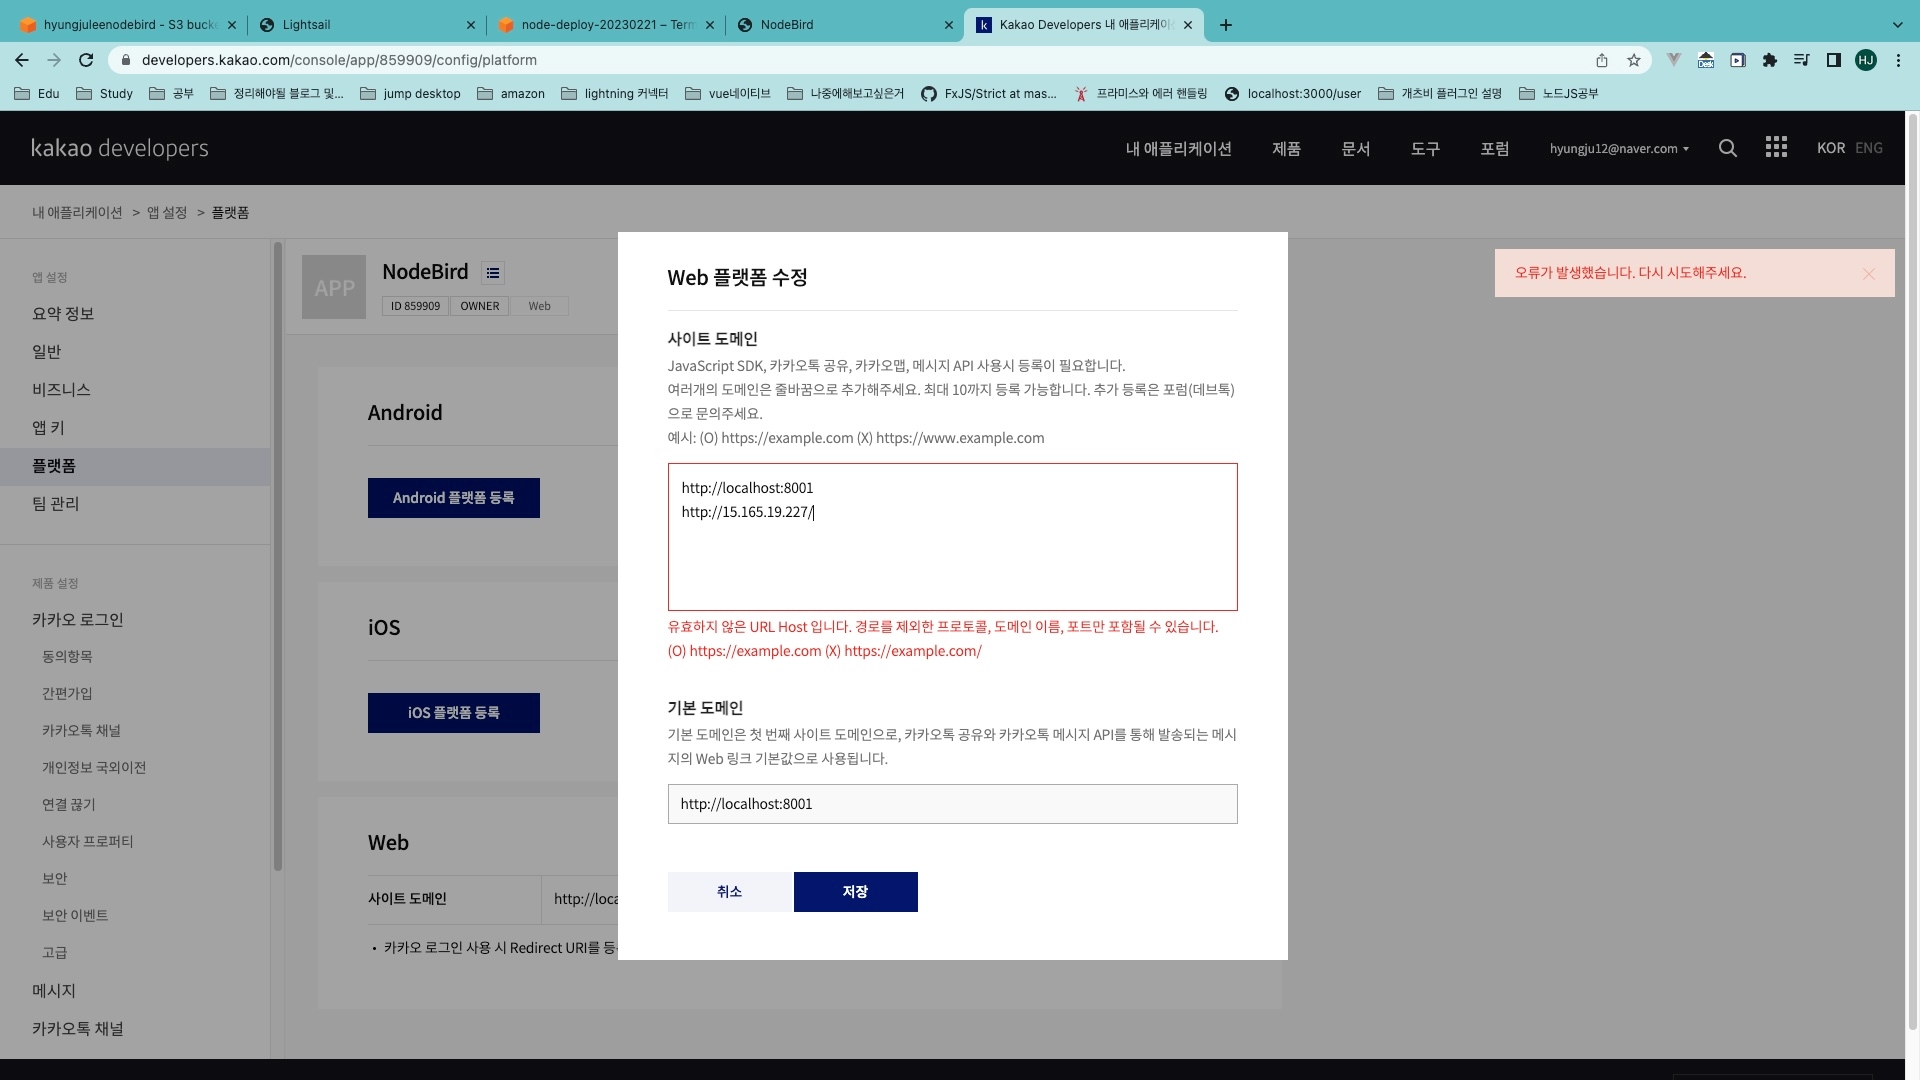Image resolution: width=1920 pixels, height=1080 pixels.
Task: Open the Chrome three-dot menu
Action: 1898,60
